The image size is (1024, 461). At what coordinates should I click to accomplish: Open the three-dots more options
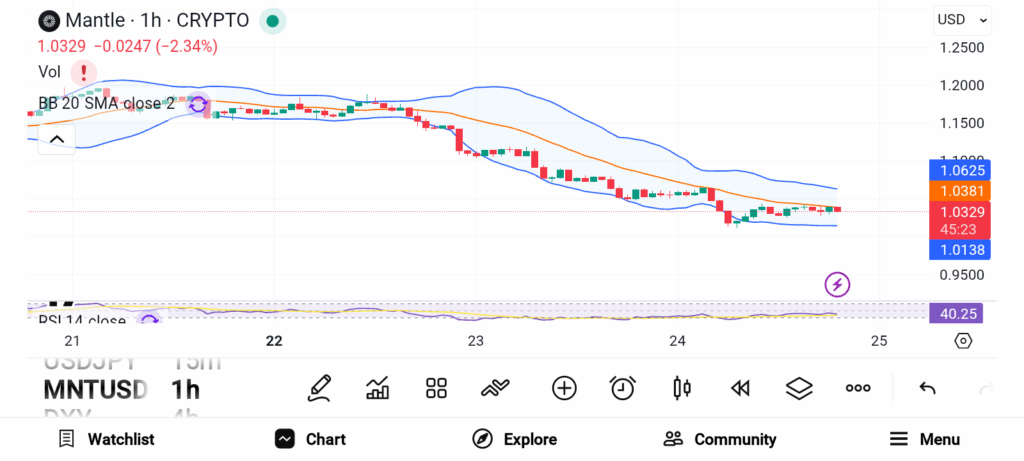click(x=858, y=388)
